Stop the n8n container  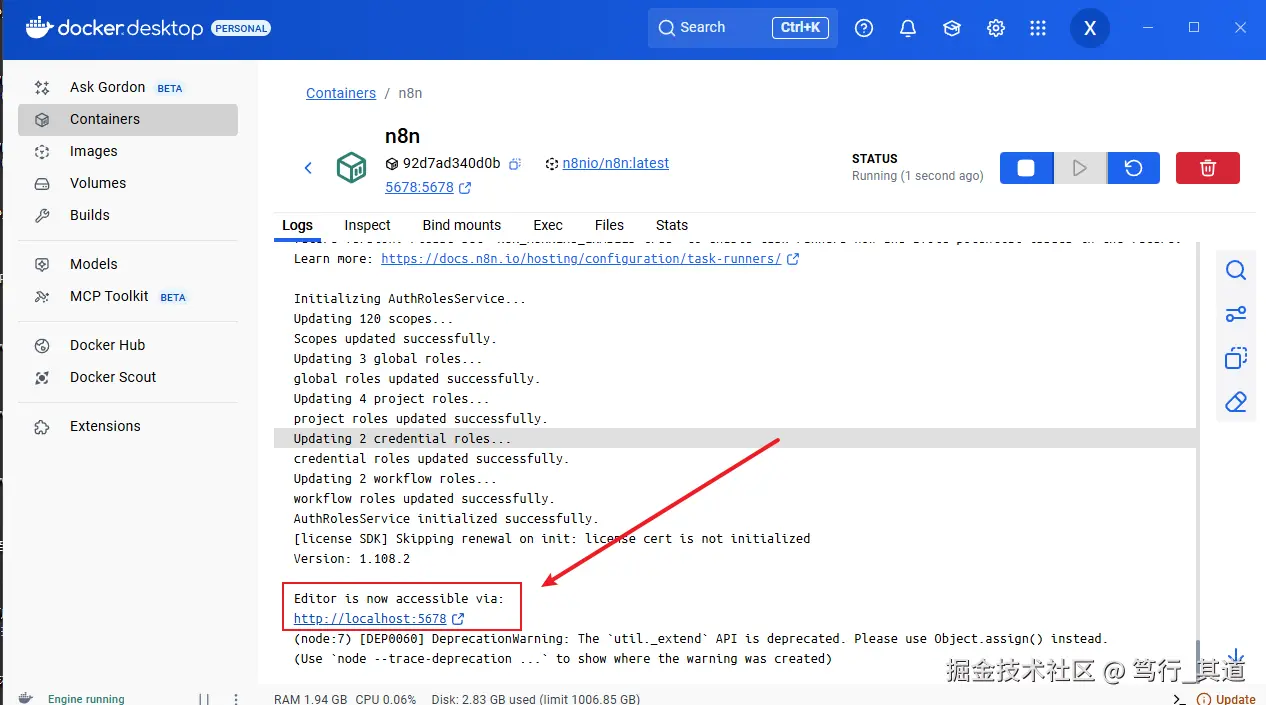[x=1026, y=168]
